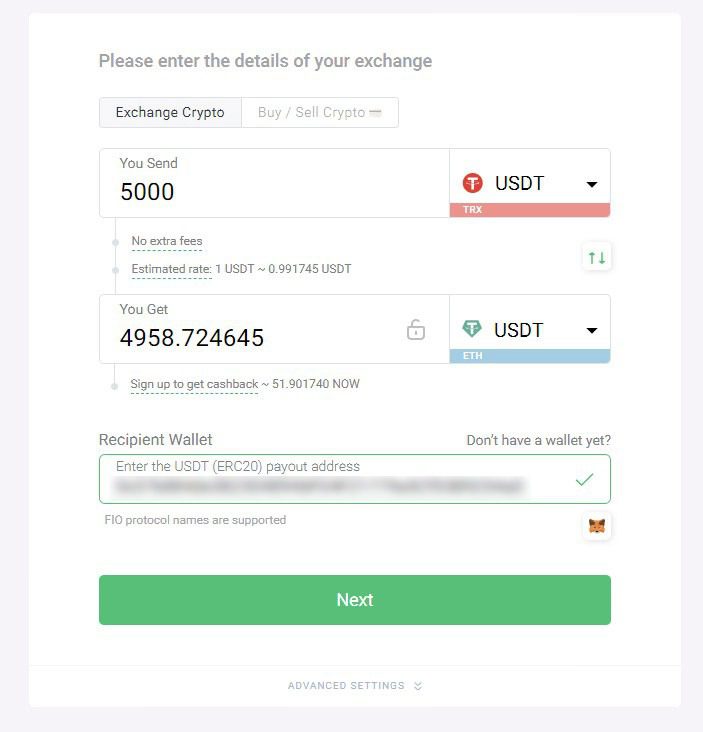Click the green address validation checkmark
703x732 pixels.
[584, 480]
